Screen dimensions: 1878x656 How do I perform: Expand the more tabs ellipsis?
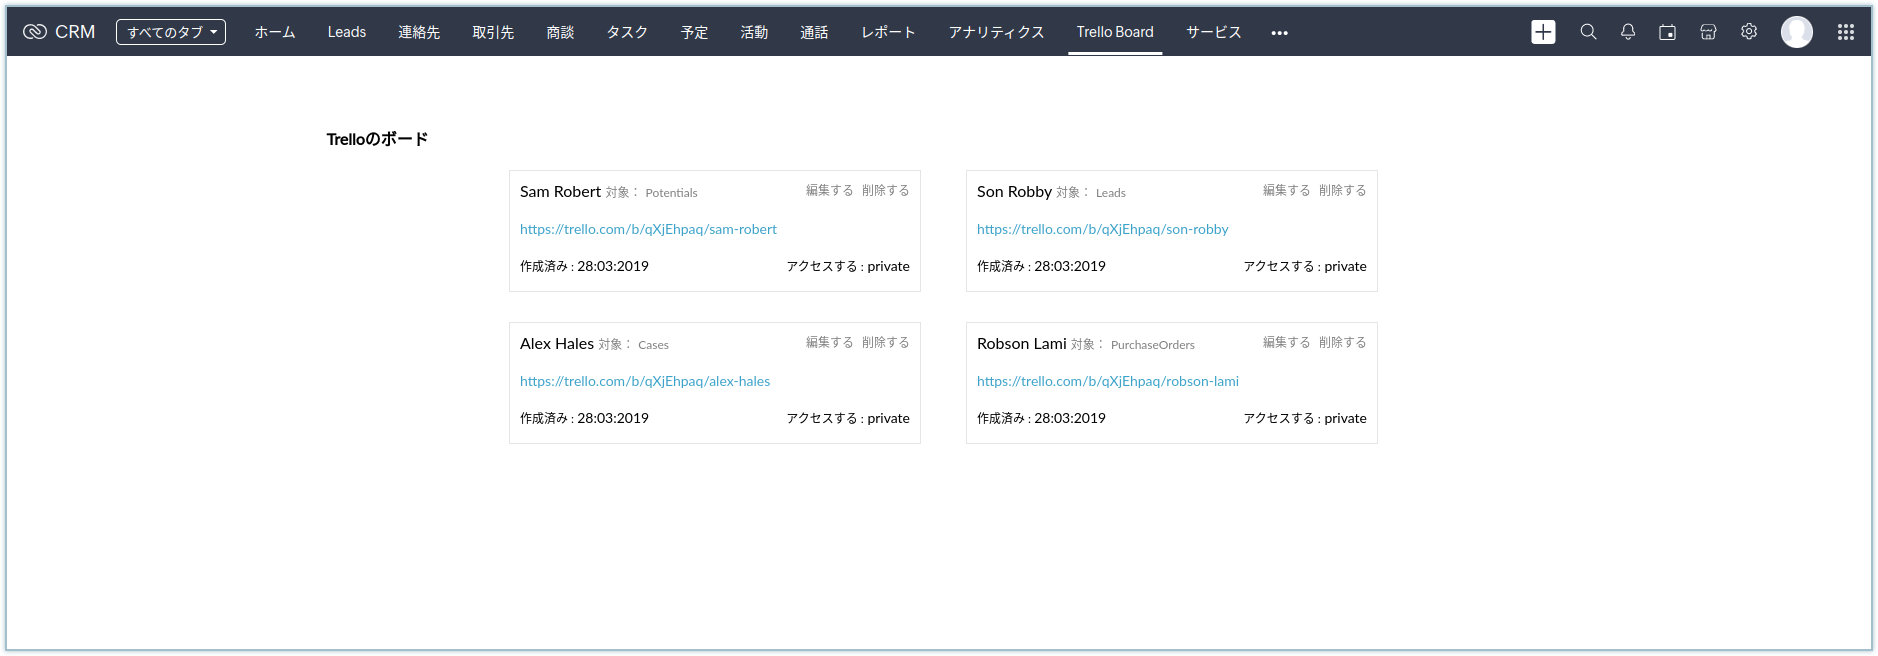coord(1279,33)
